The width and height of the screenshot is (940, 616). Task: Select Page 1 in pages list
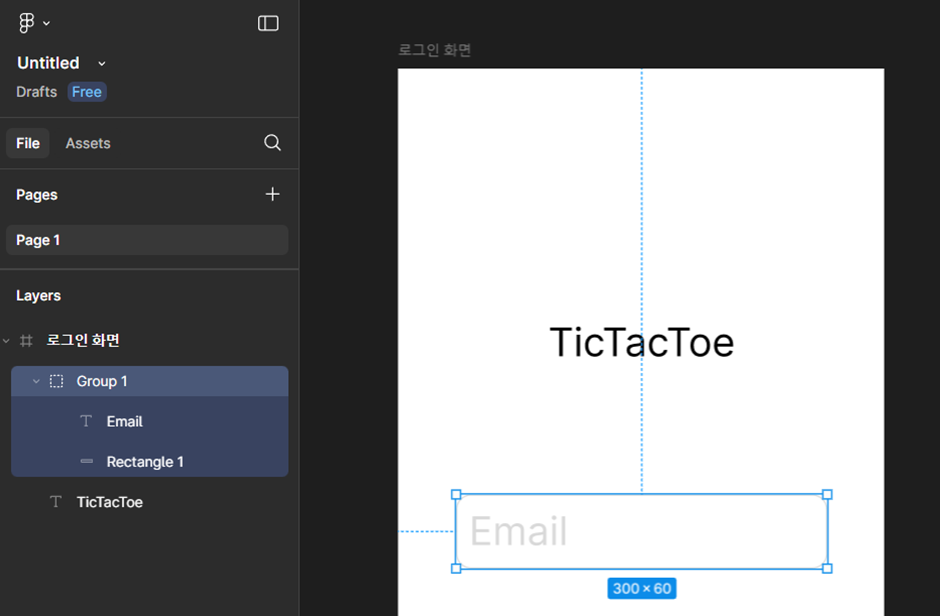coord(147,240)
